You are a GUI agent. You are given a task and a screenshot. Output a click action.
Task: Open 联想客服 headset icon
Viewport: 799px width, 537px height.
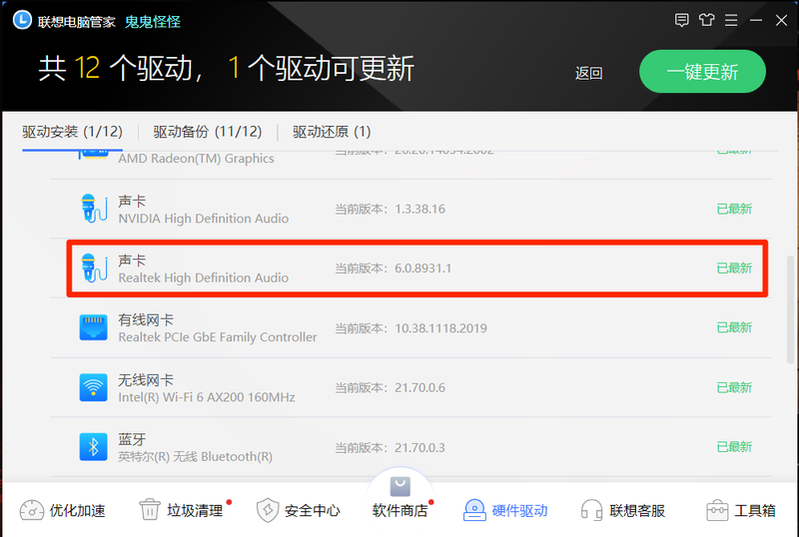coord(592,510)
